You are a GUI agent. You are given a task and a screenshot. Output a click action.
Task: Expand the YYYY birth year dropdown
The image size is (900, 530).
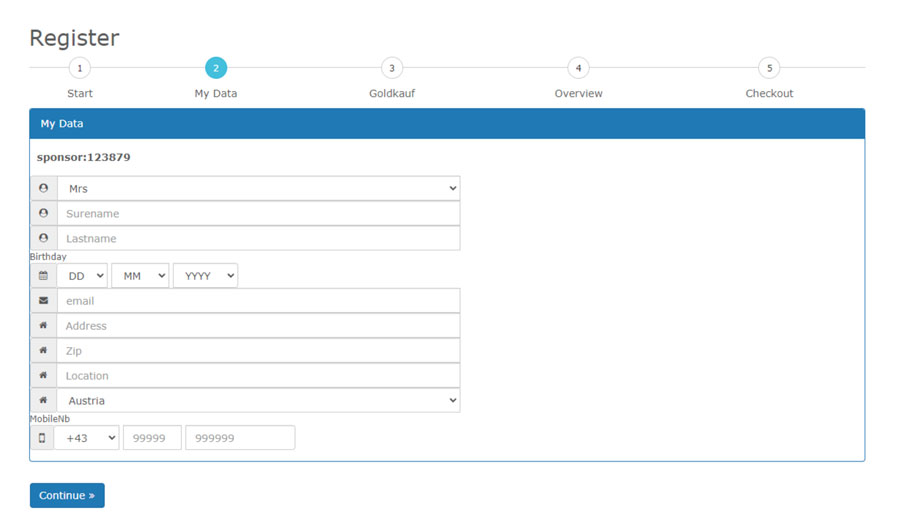pos(205,276)
